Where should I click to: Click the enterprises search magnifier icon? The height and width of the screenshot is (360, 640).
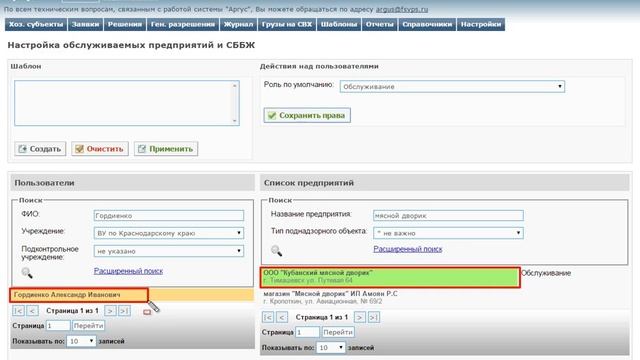[x=276, y=251]
